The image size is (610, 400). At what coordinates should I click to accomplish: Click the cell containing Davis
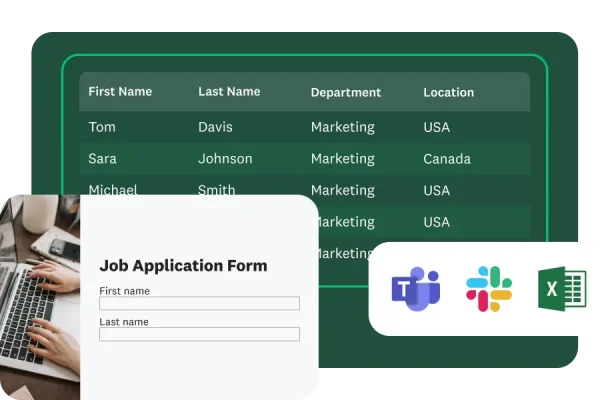coord(215,127)
